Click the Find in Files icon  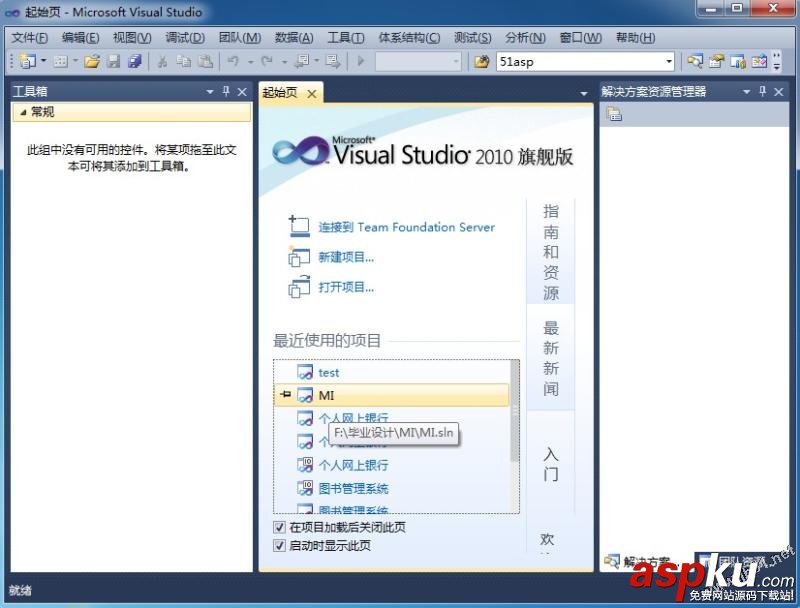click(482, 62)
